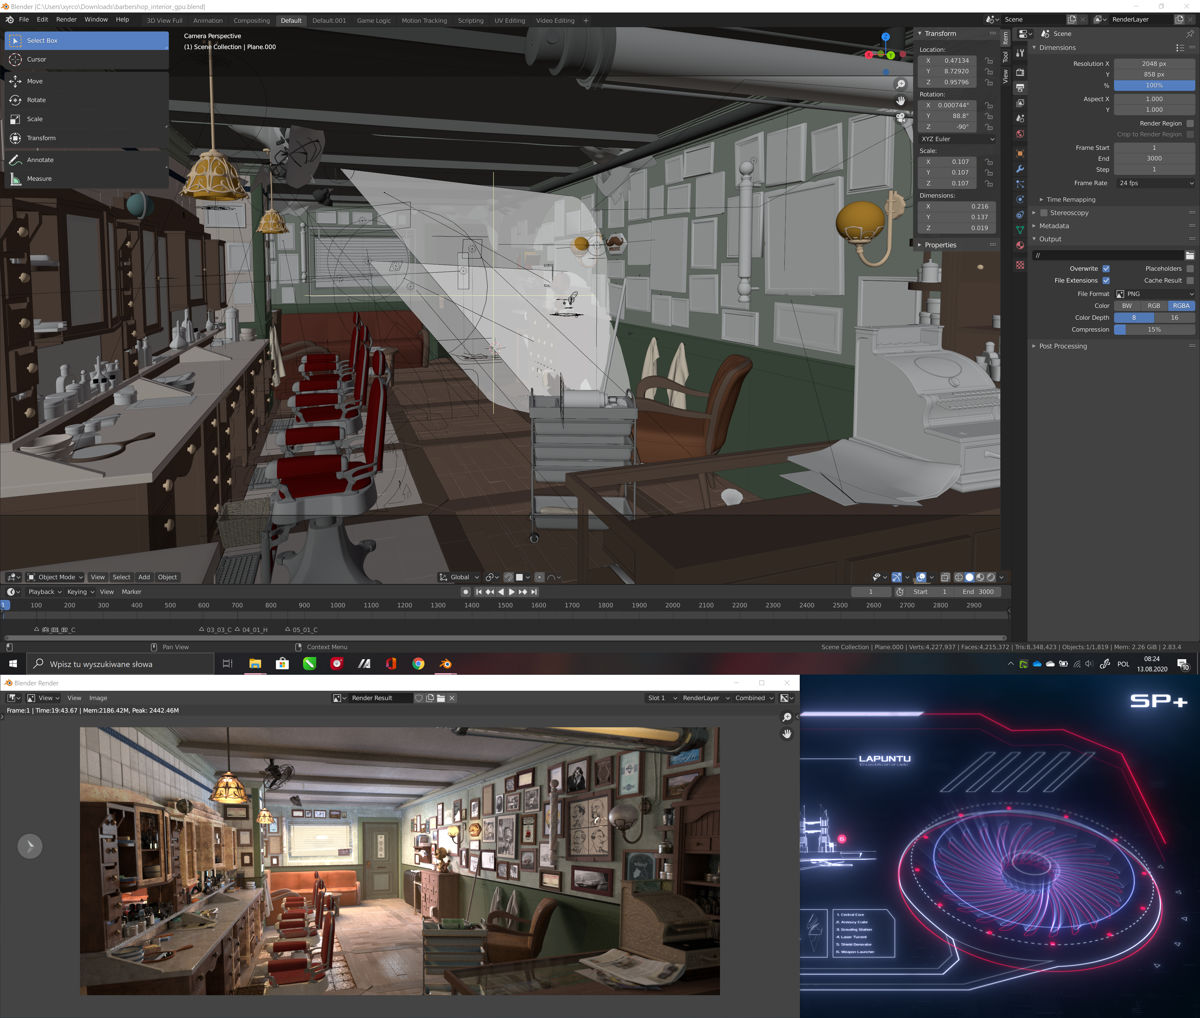The width and height of the screenshot is (1200, 1018).
Task: Expand the Post Processing panel
Action: 1062,346
